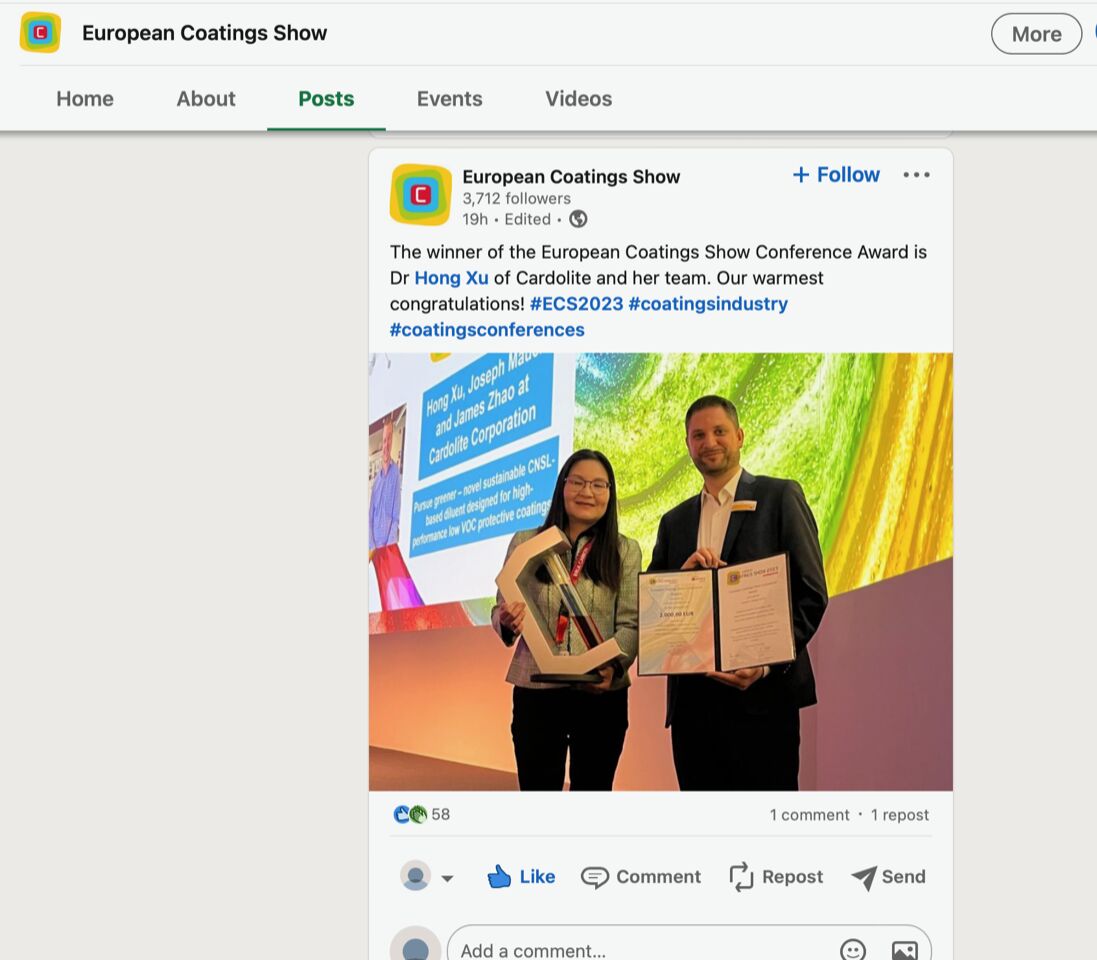The image size is (1097, 960).
Task: Repost this post
Action: pos(776,877)
